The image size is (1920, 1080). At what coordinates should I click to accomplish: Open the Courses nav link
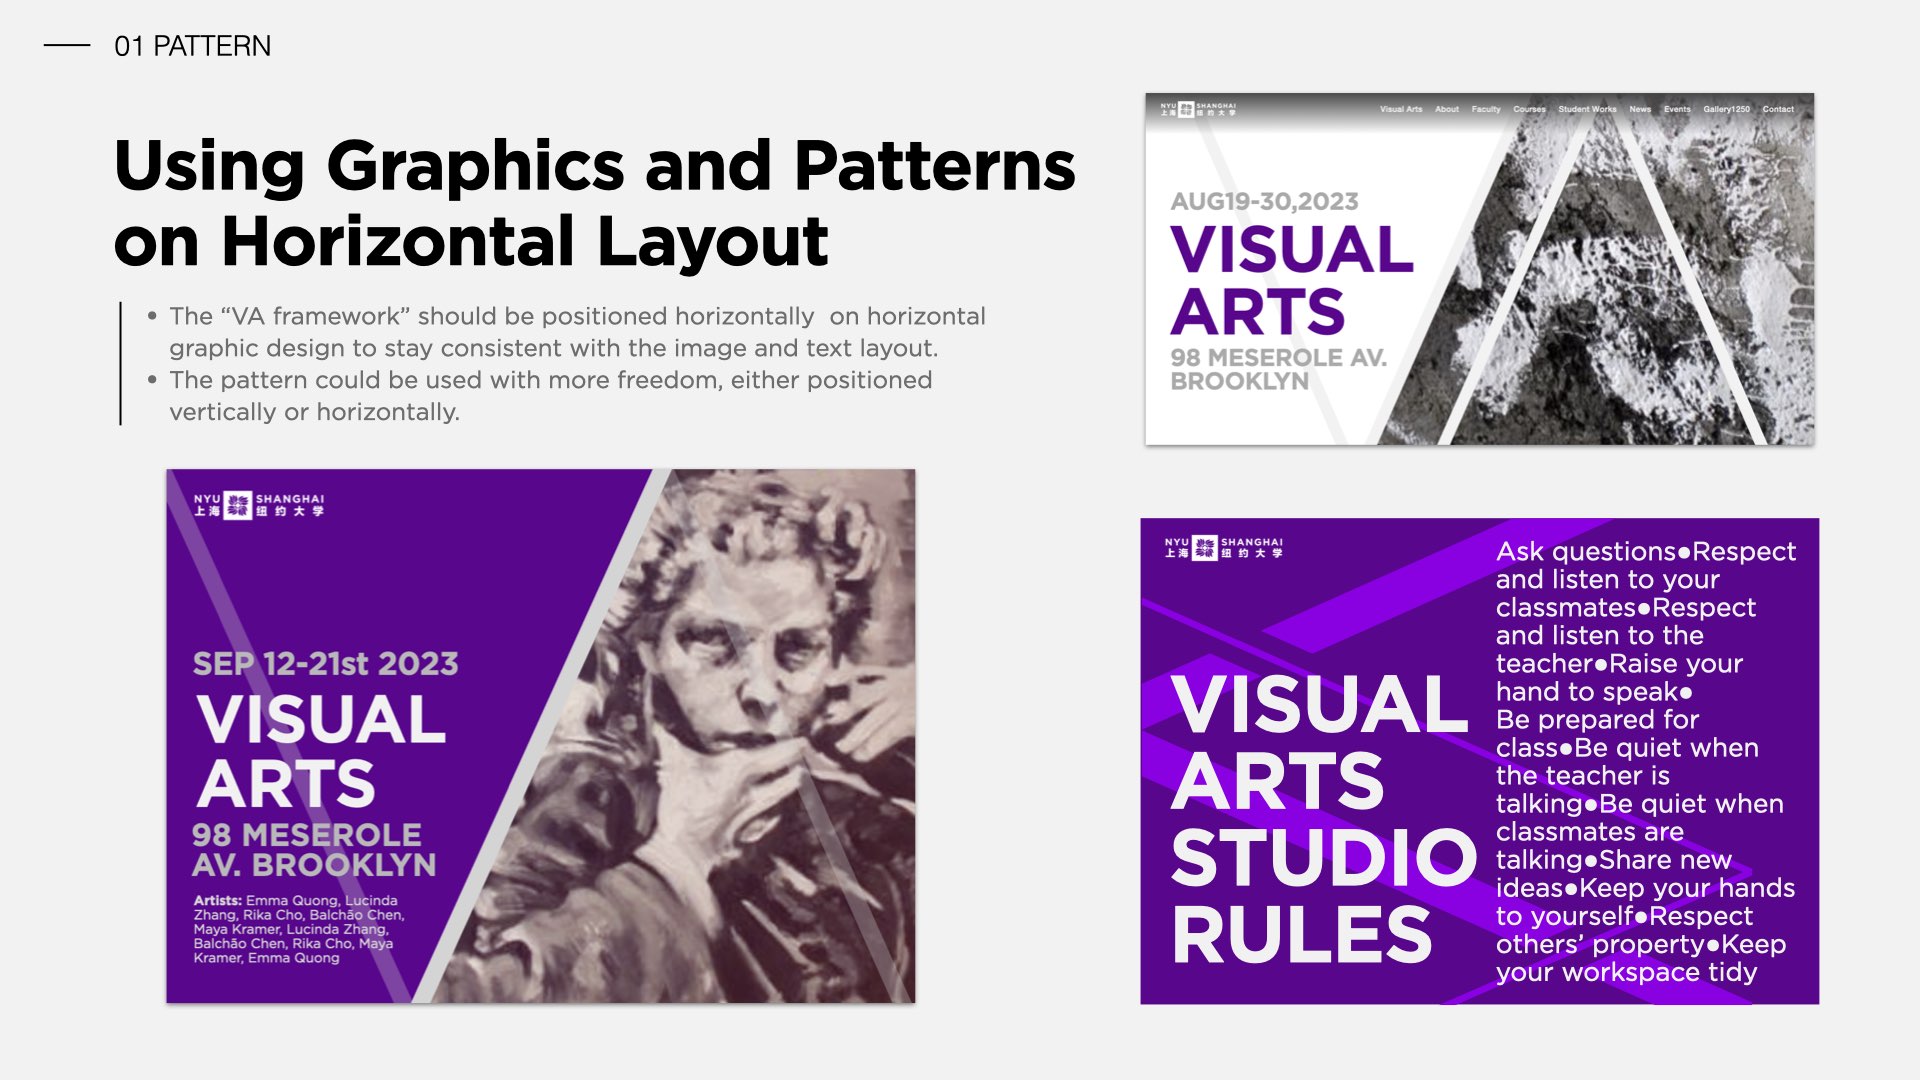[x=1528, y=109]
